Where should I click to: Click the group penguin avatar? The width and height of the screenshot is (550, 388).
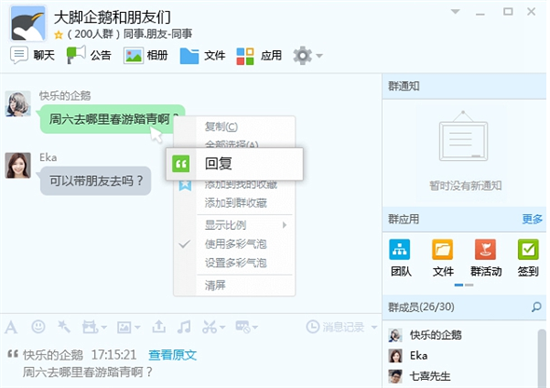click(28, 24)
